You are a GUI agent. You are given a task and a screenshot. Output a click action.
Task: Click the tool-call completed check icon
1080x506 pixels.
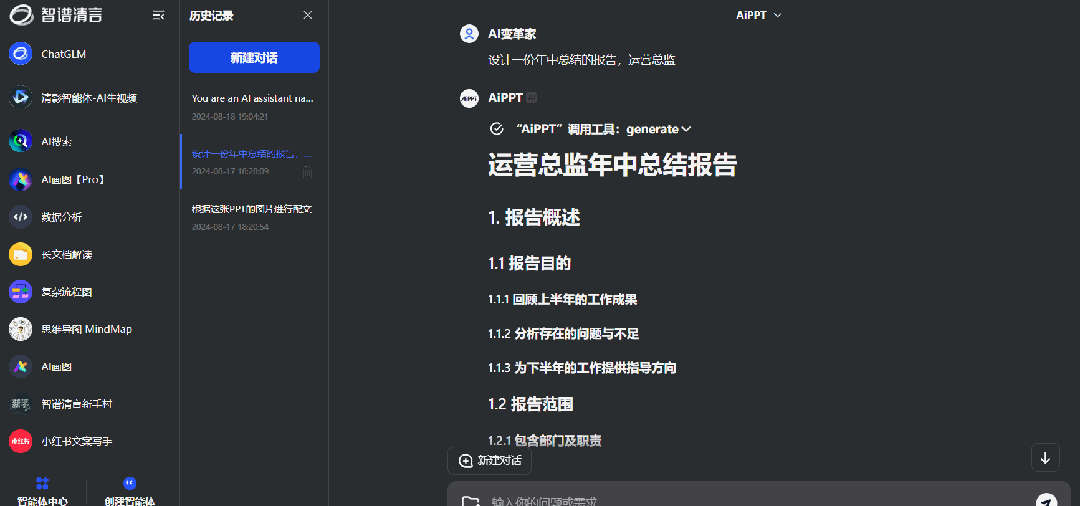tap(496, 129)
